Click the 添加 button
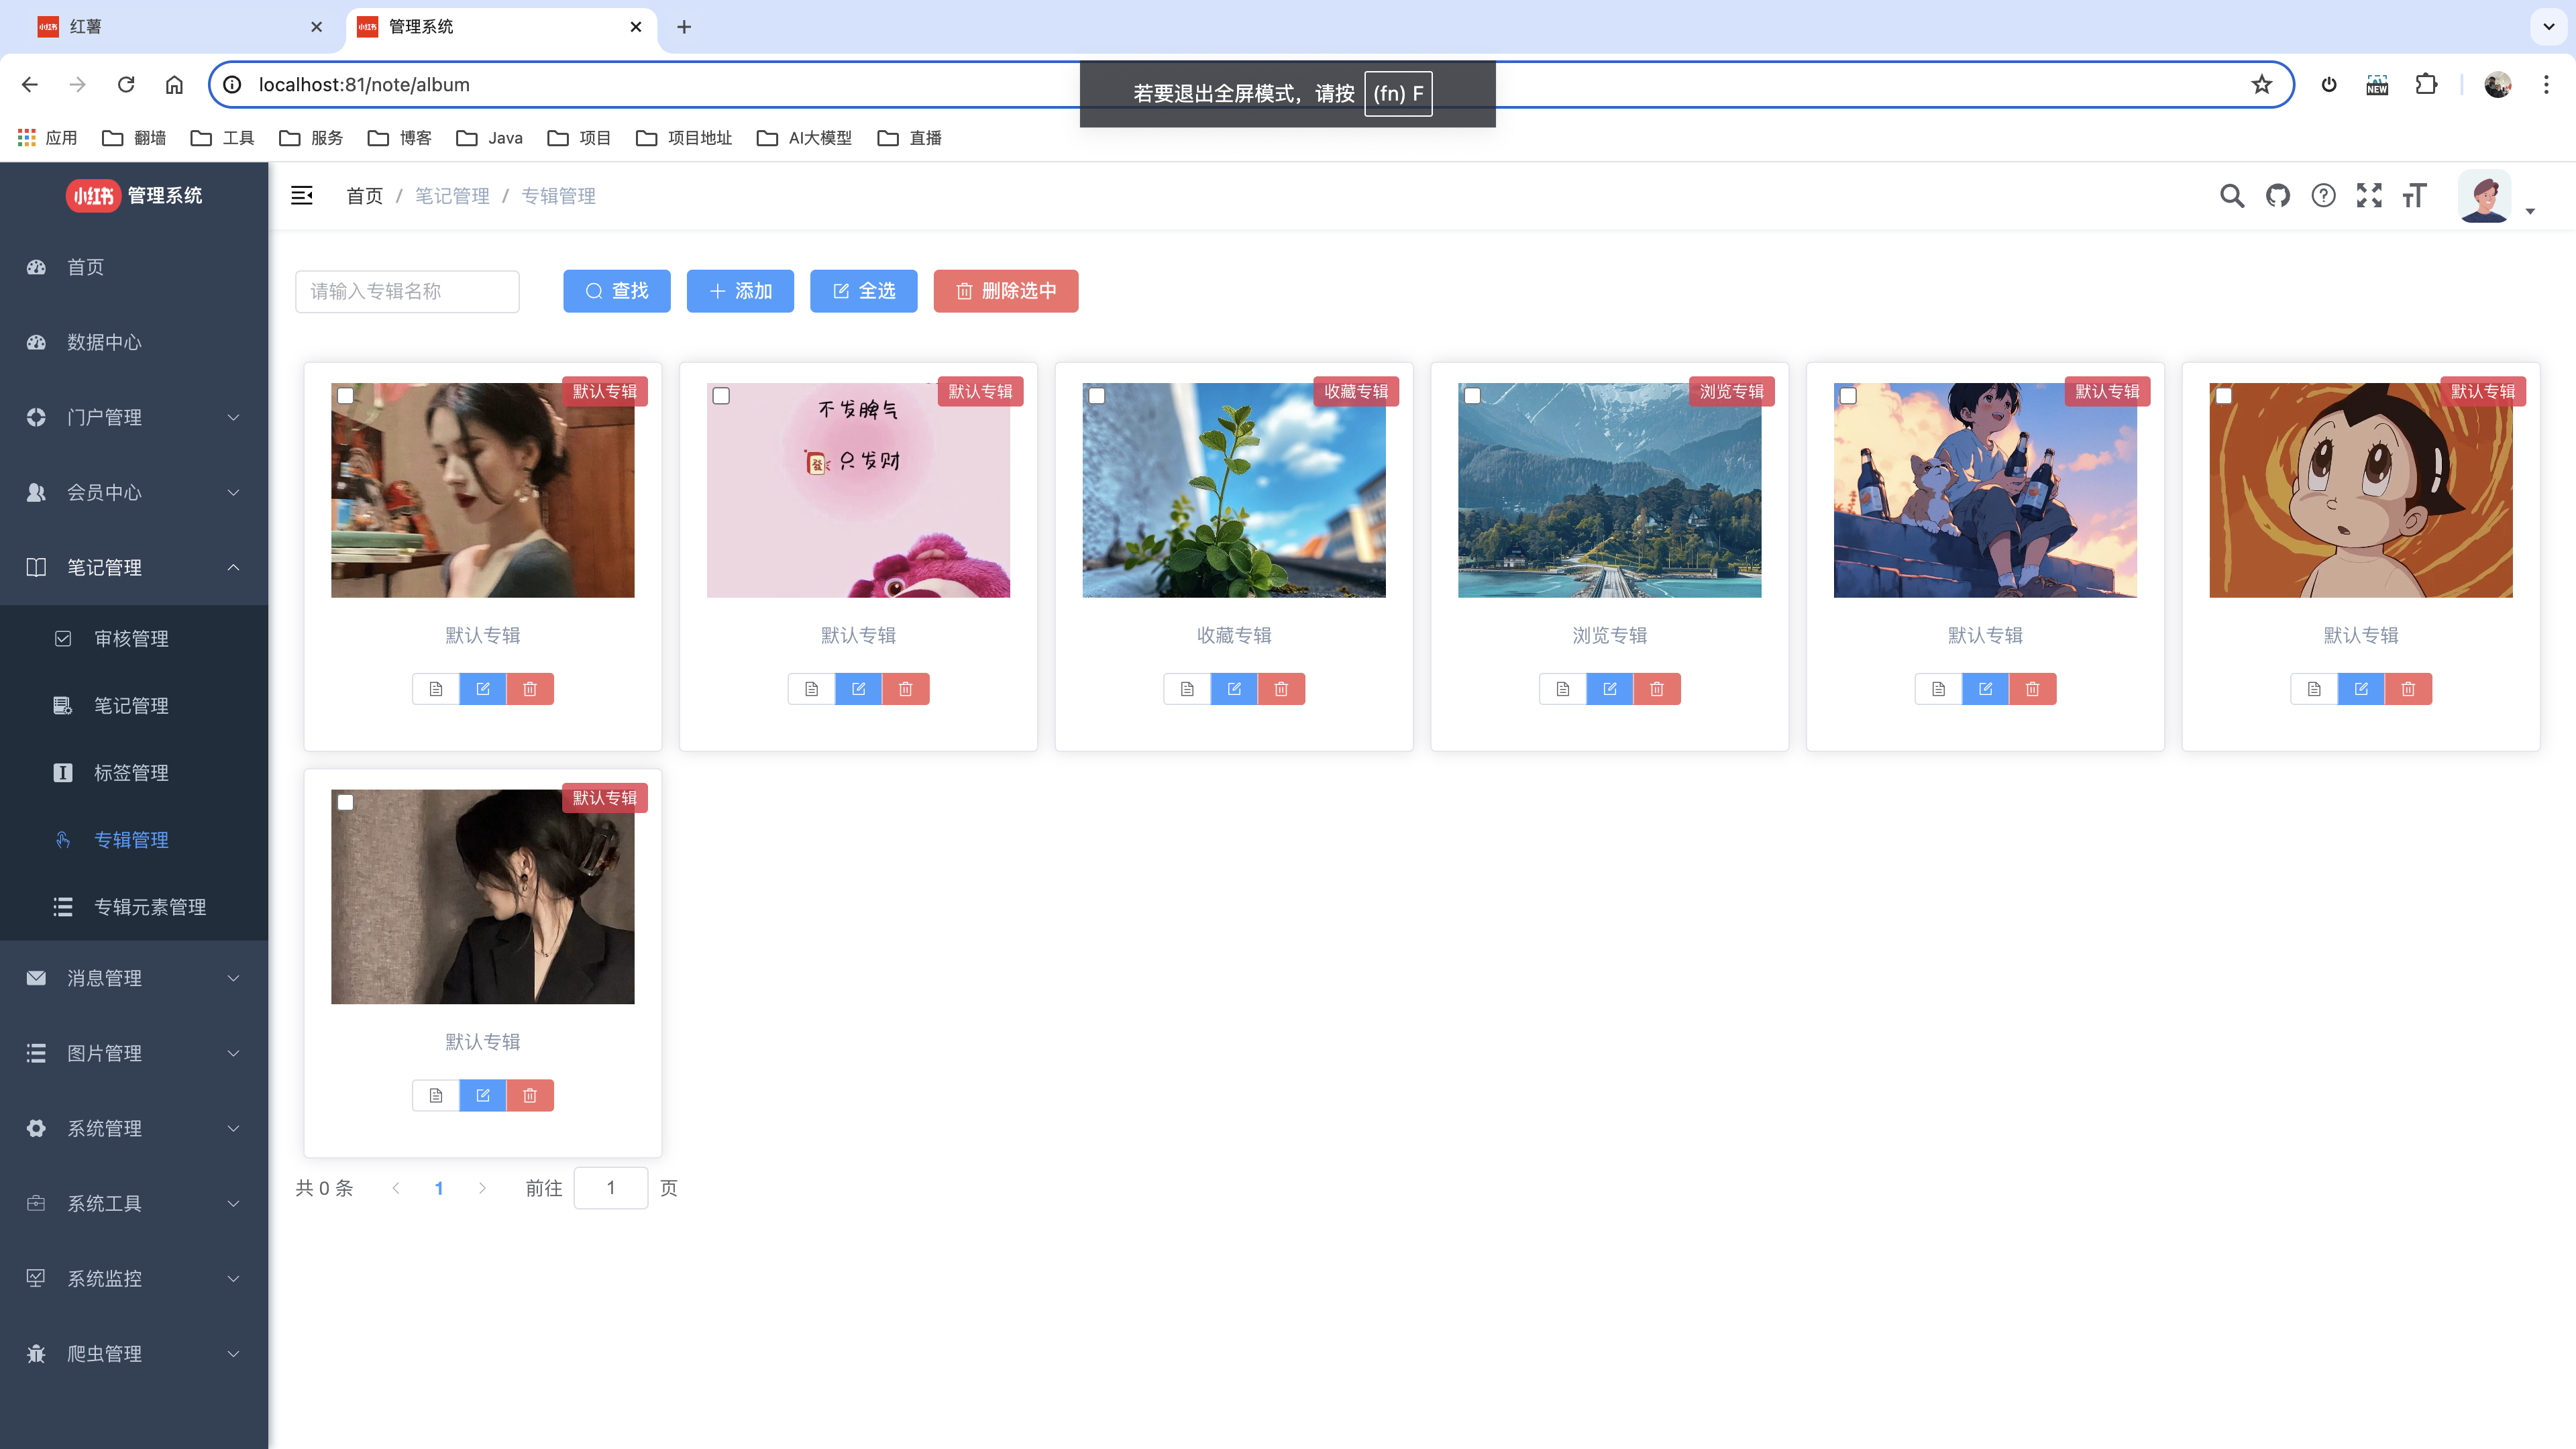 (x=740, y=291)
